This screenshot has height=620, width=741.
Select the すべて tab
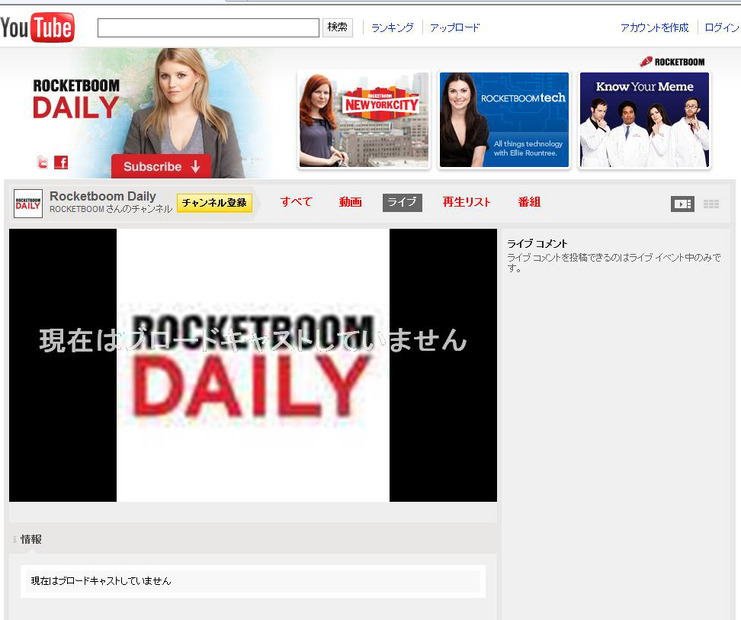296,202
